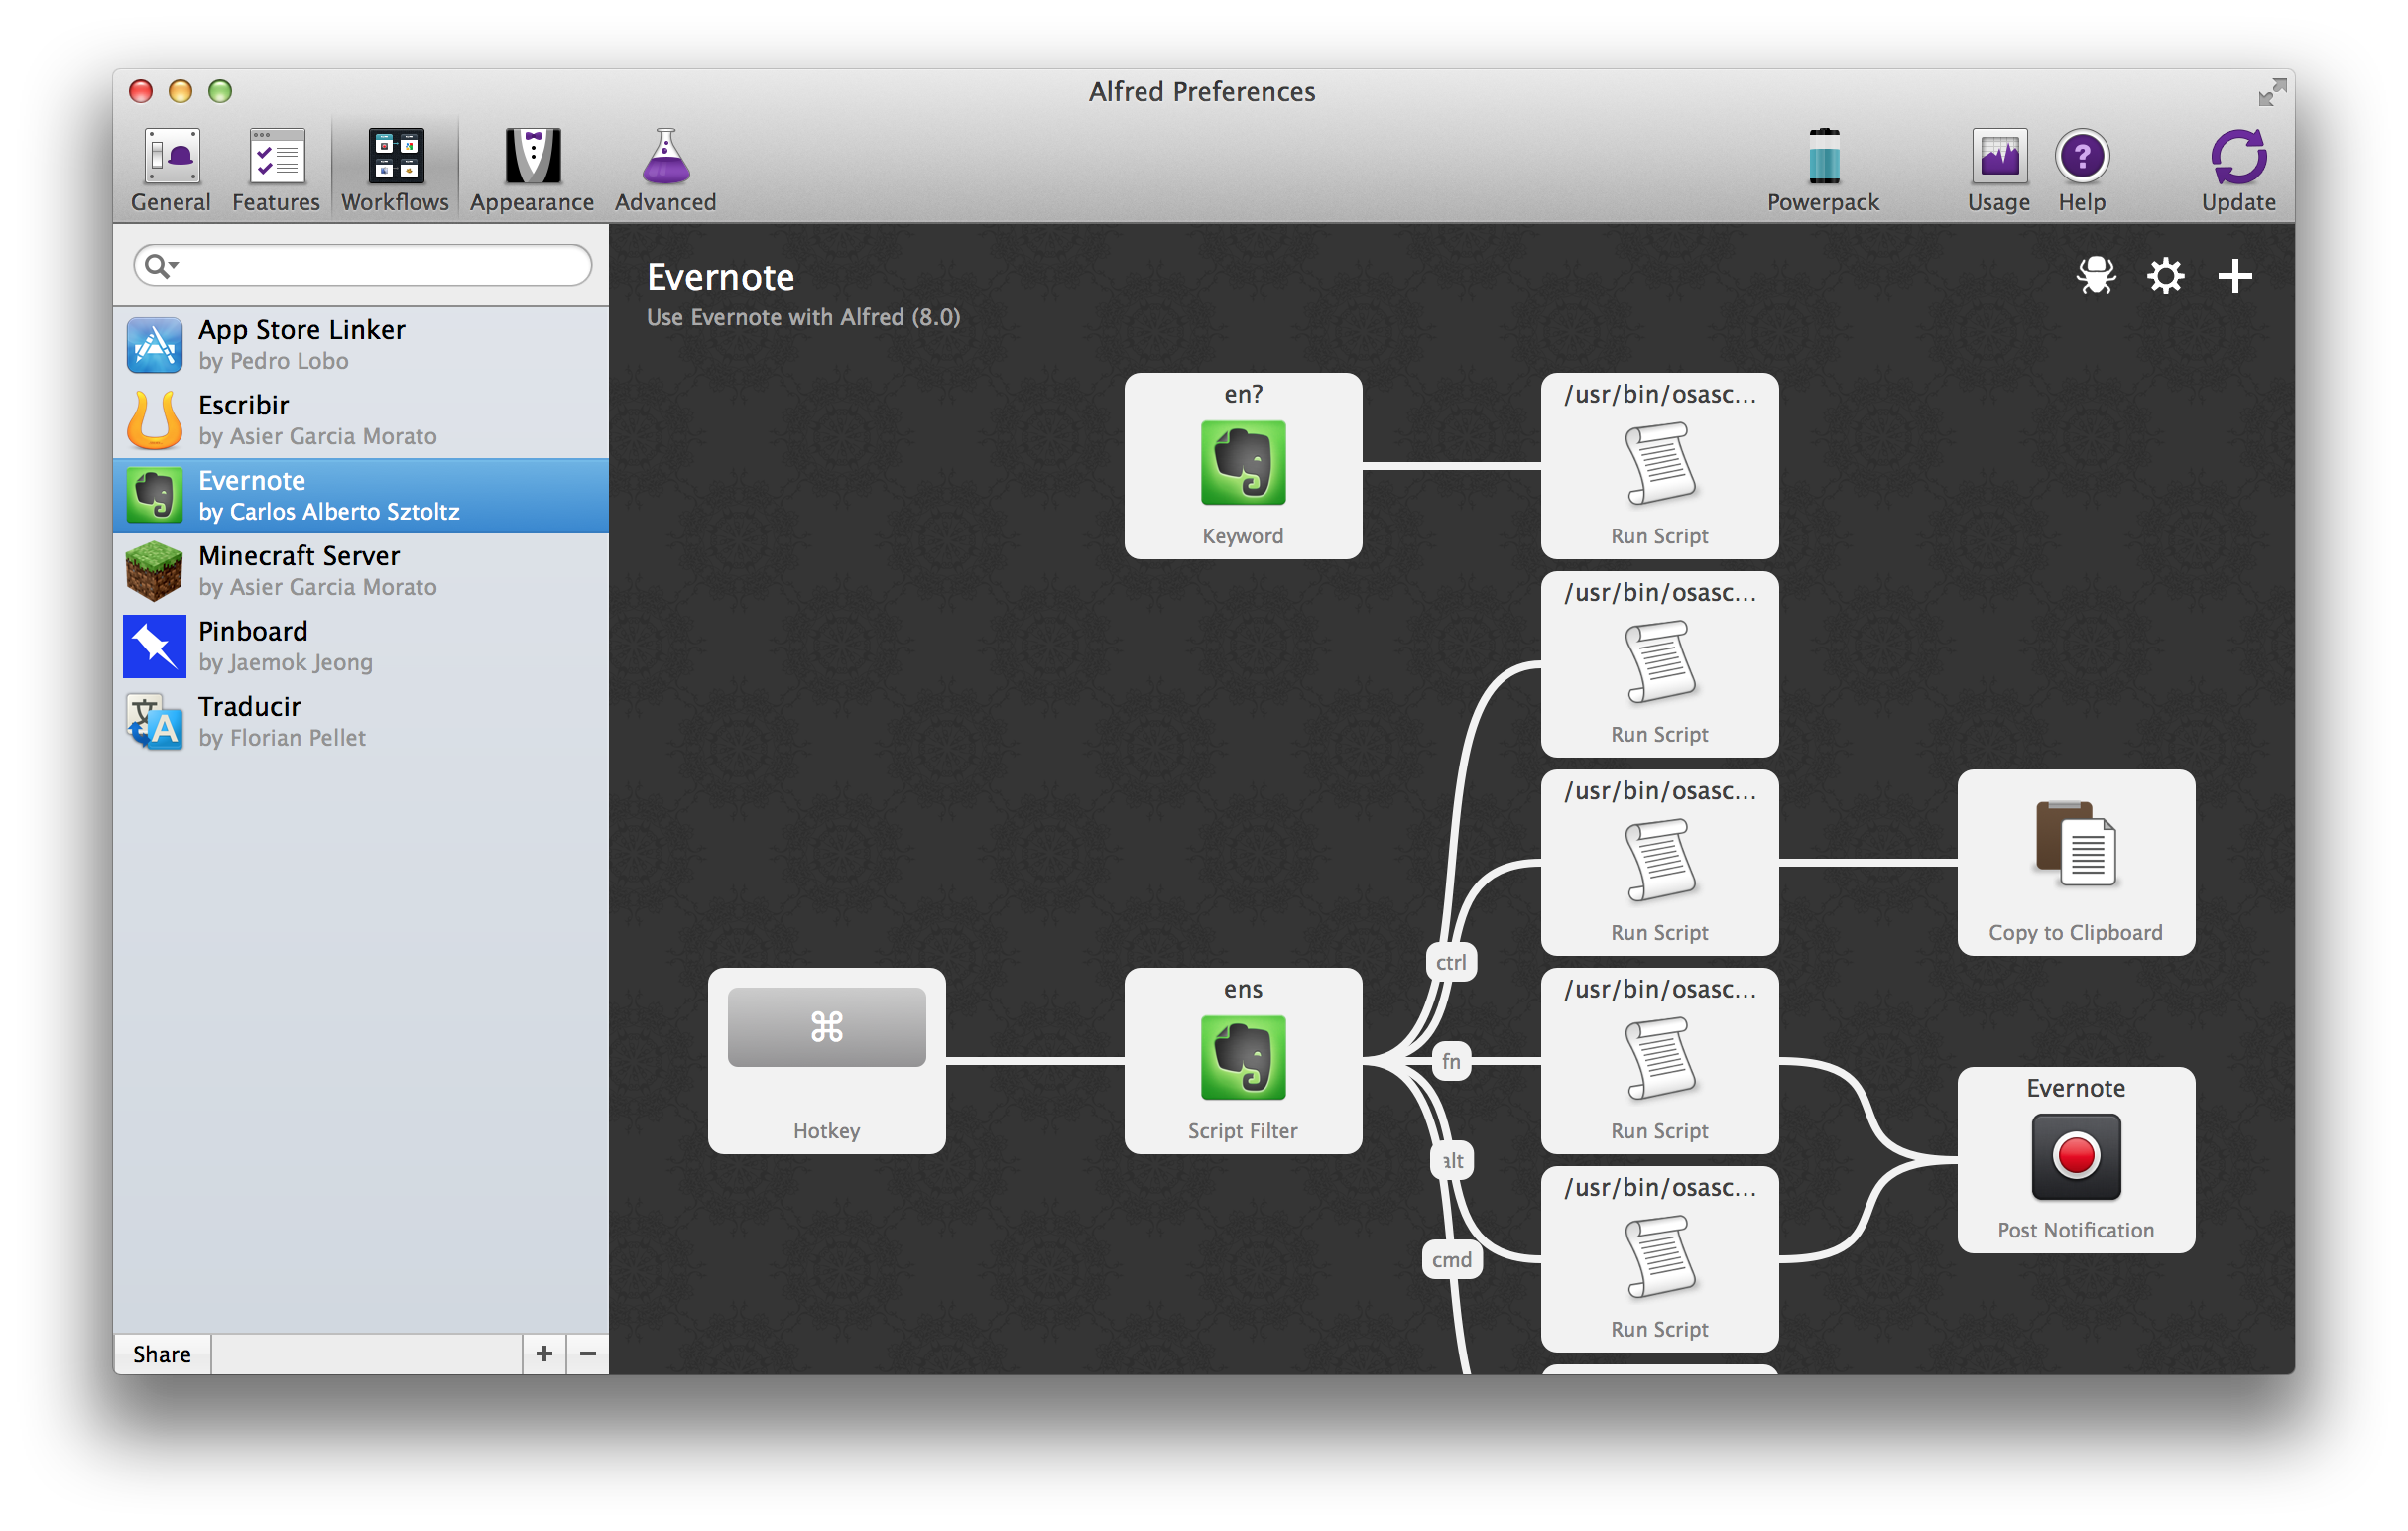Select the Evernote Post Notification node

(x=2076, y=1160)
